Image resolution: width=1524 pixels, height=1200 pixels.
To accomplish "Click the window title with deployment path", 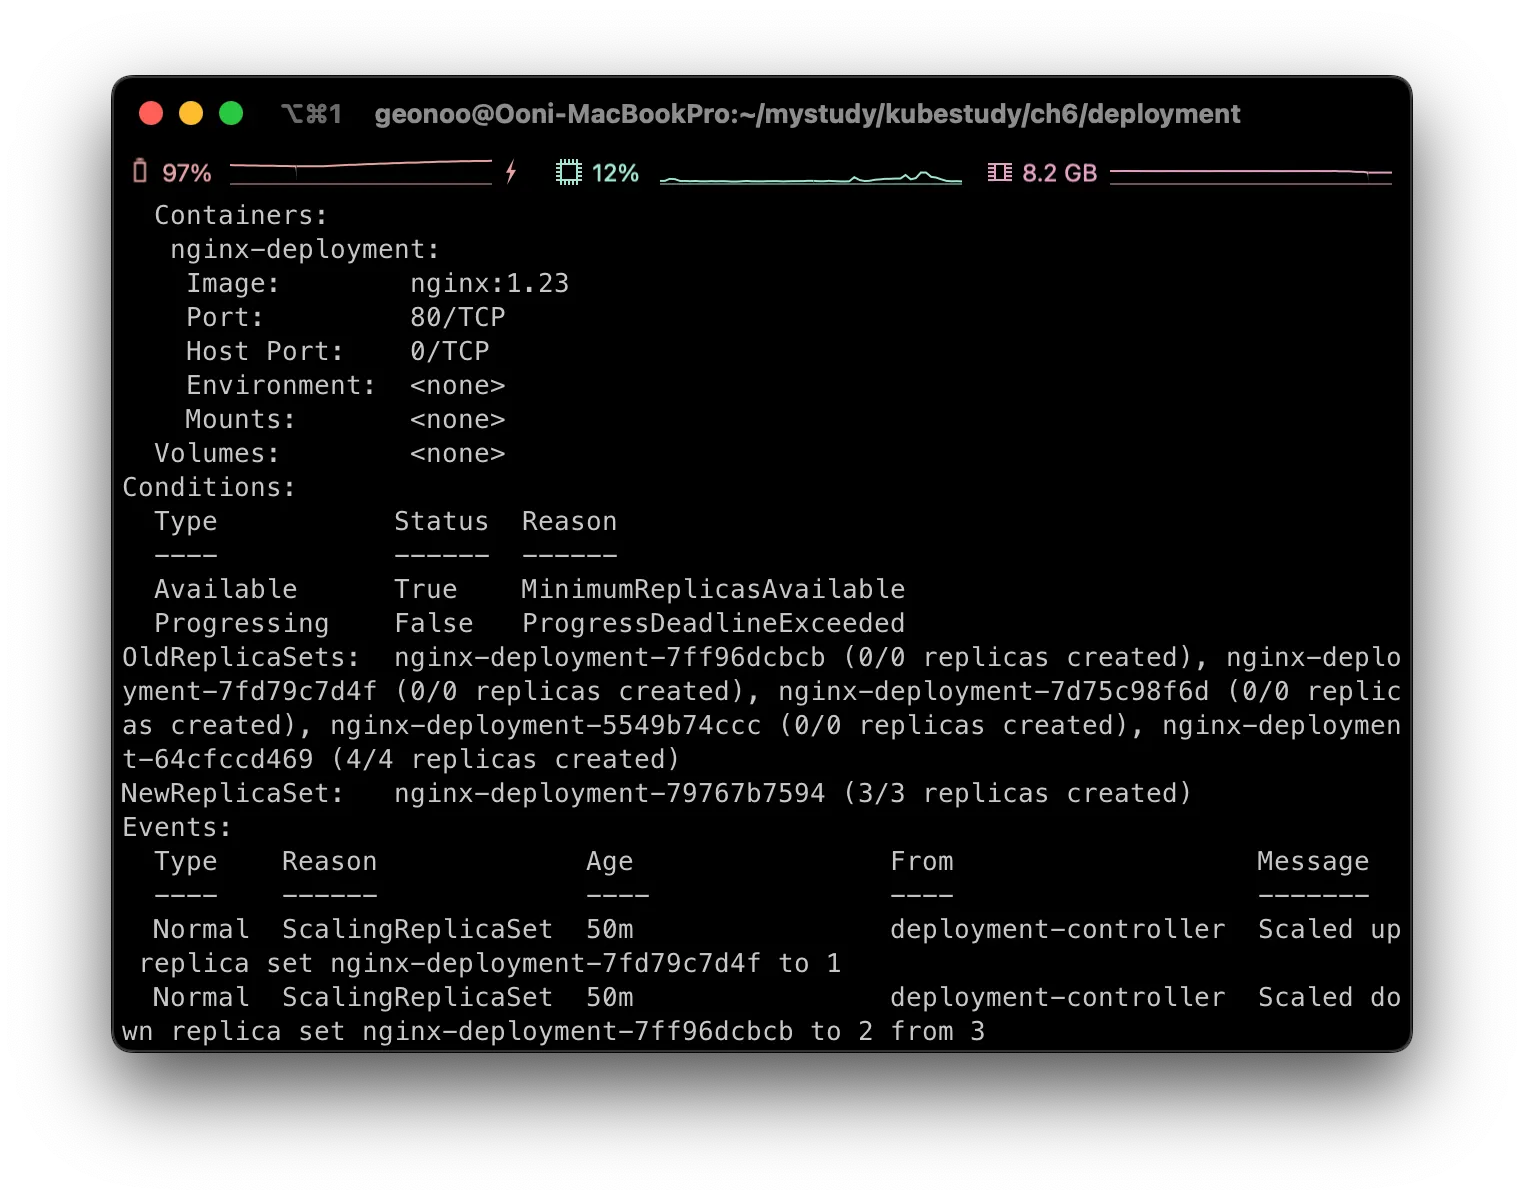I will point(807,114).
